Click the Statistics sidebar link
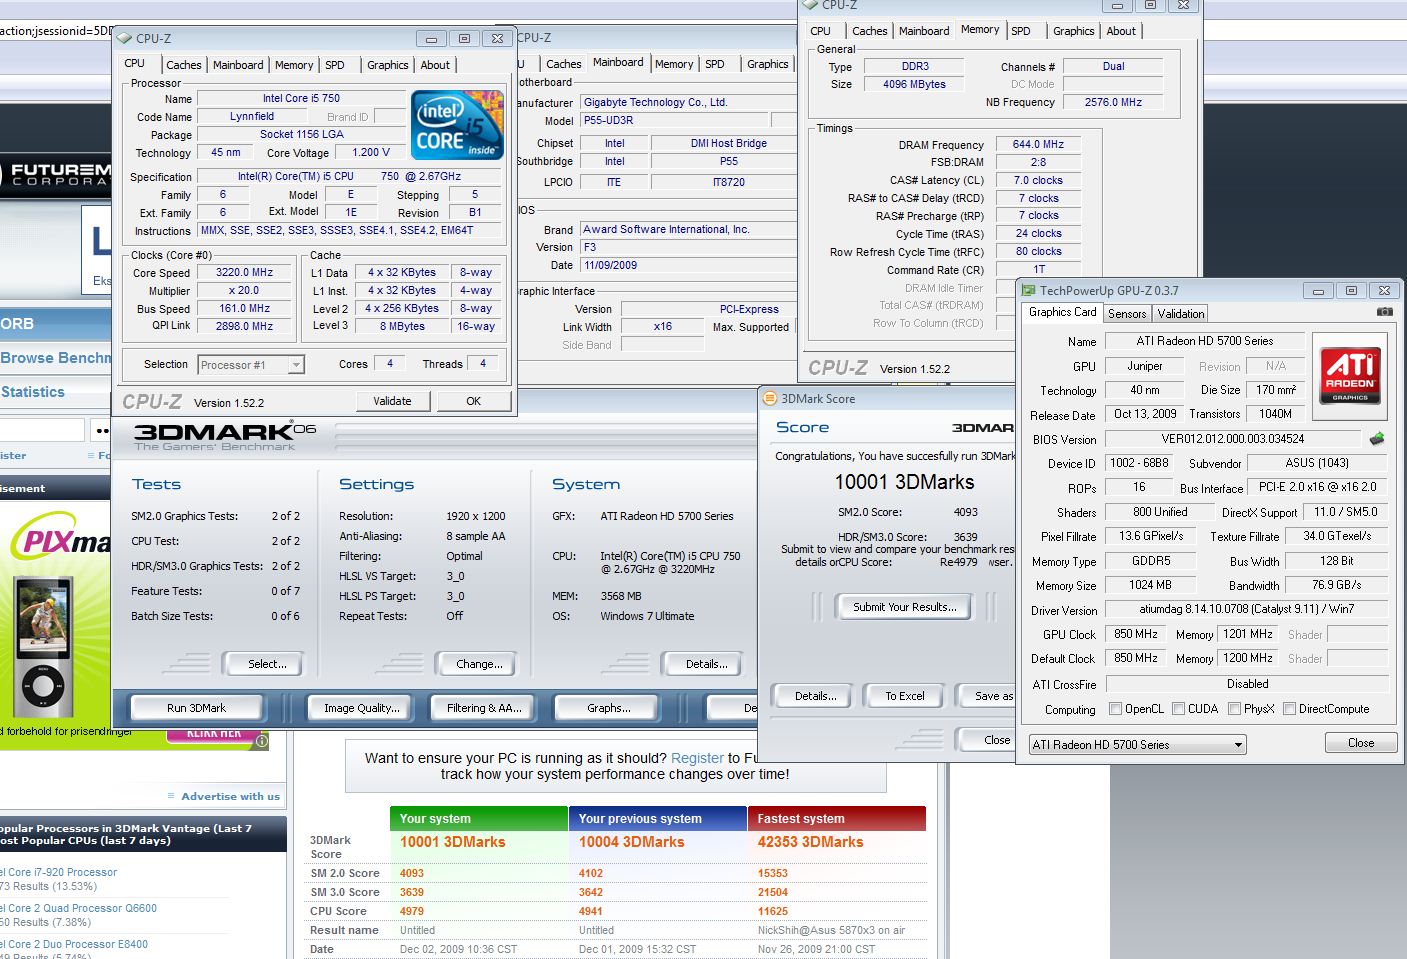The height and width of the screenshot is (959, 1407). coord(33,392)
